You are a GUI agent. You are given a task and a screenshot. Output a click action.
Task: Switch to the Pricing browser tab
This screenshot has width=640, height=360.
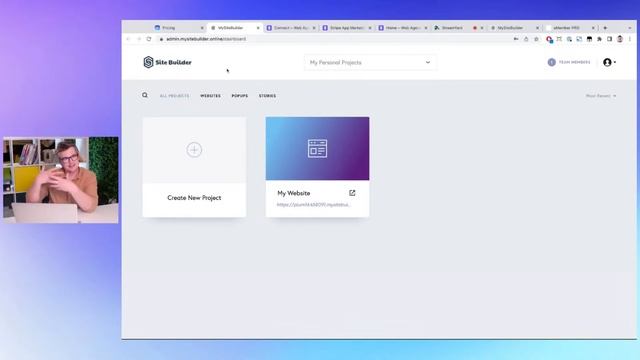coord(178,28)
